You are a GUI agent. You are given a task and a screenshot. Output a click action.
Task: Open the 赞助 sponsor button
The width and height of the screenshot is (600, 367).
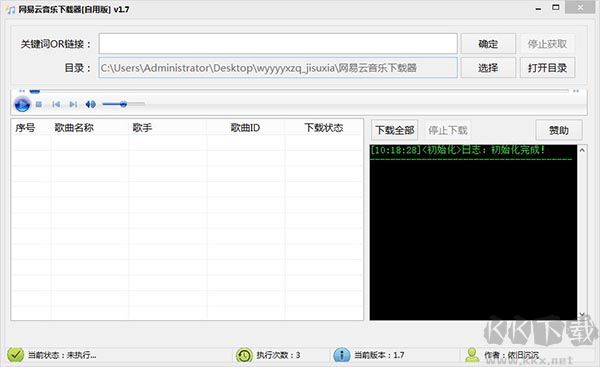(x=559, y=130)
